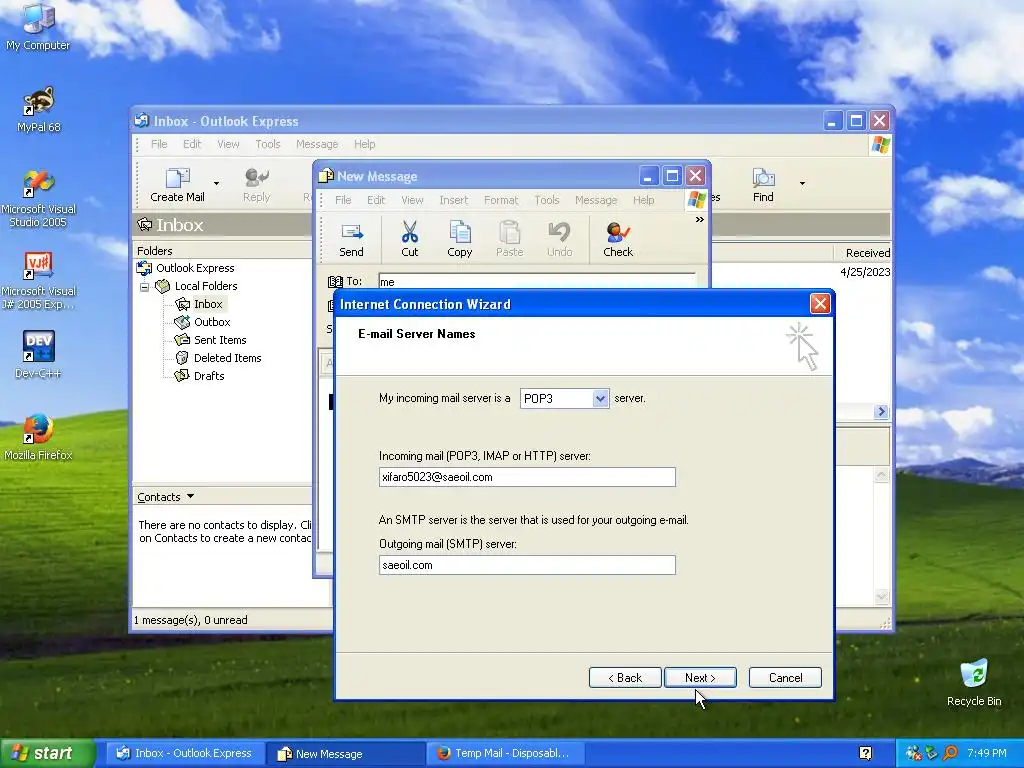Viewport: 1024px width, 768px height.
Task: Open Microsoft Visual J# 2005 Express shortcut
Action: (39, 281)
